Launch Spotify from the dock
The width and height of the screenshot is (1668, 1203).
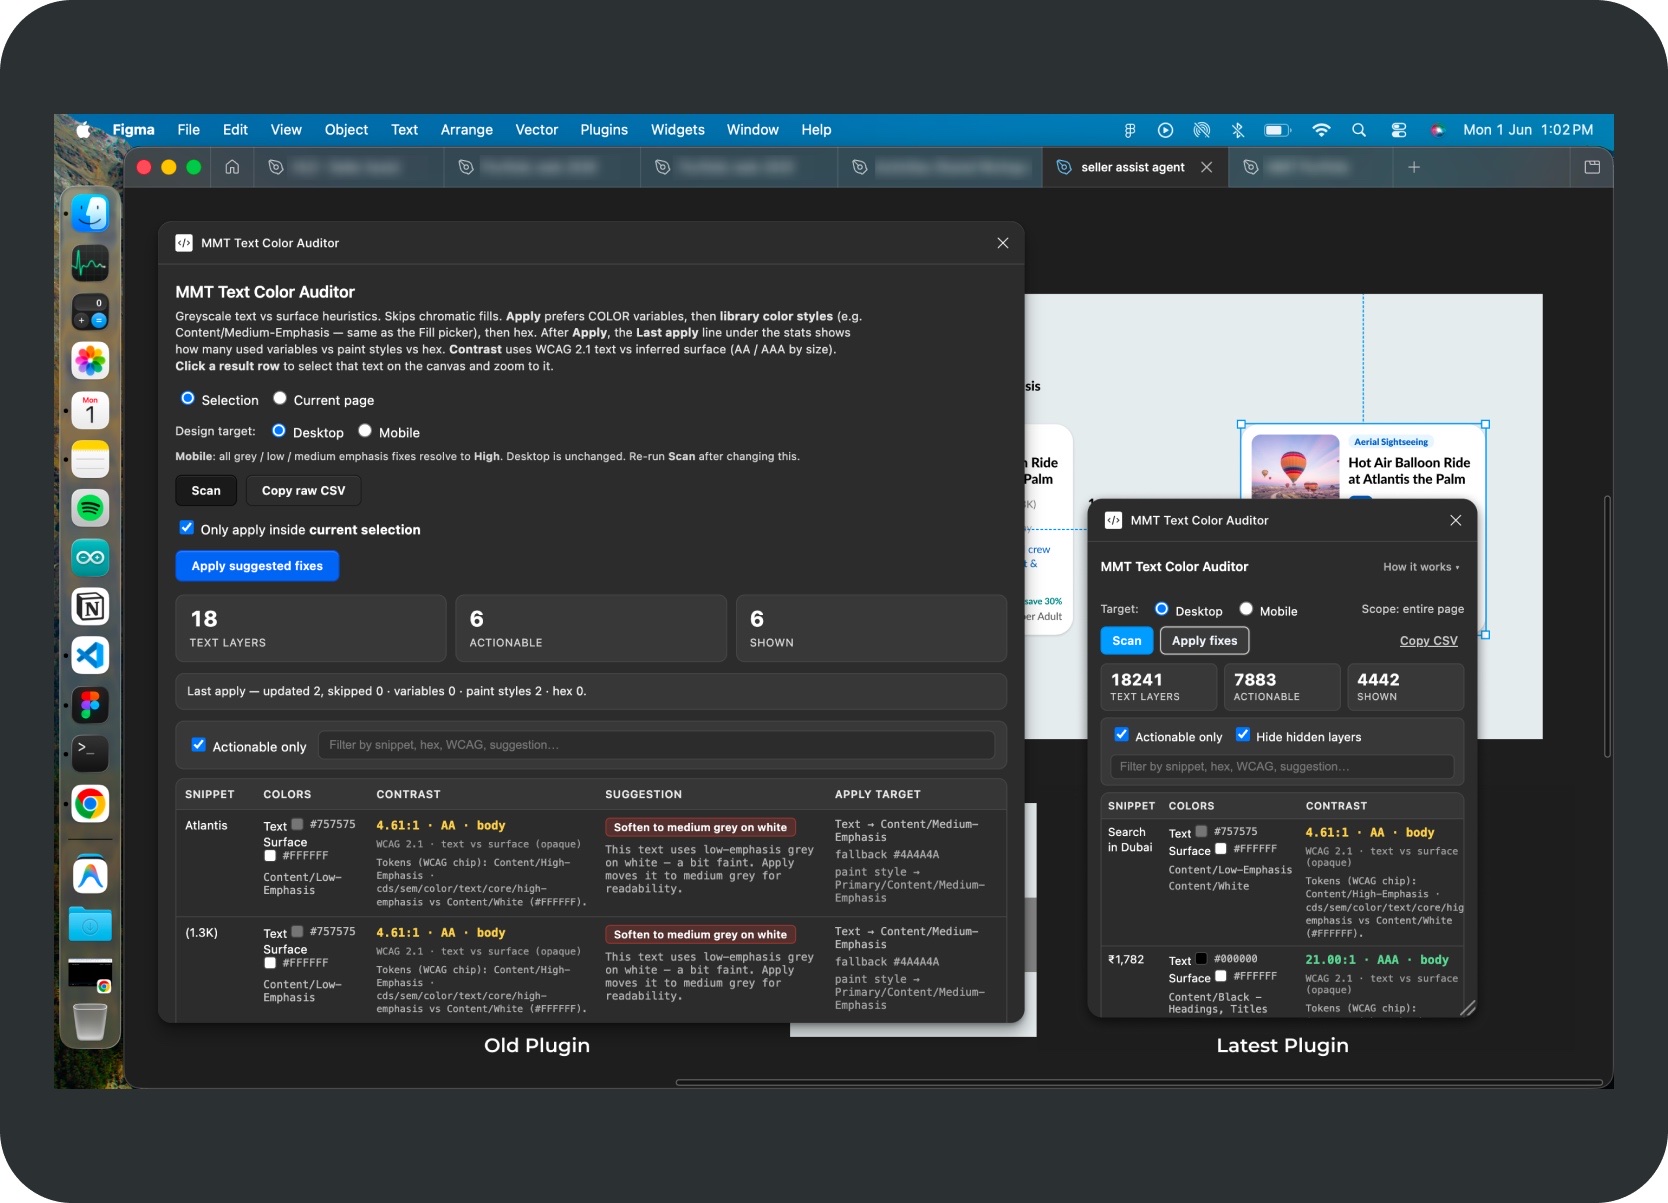pos(90,508)
